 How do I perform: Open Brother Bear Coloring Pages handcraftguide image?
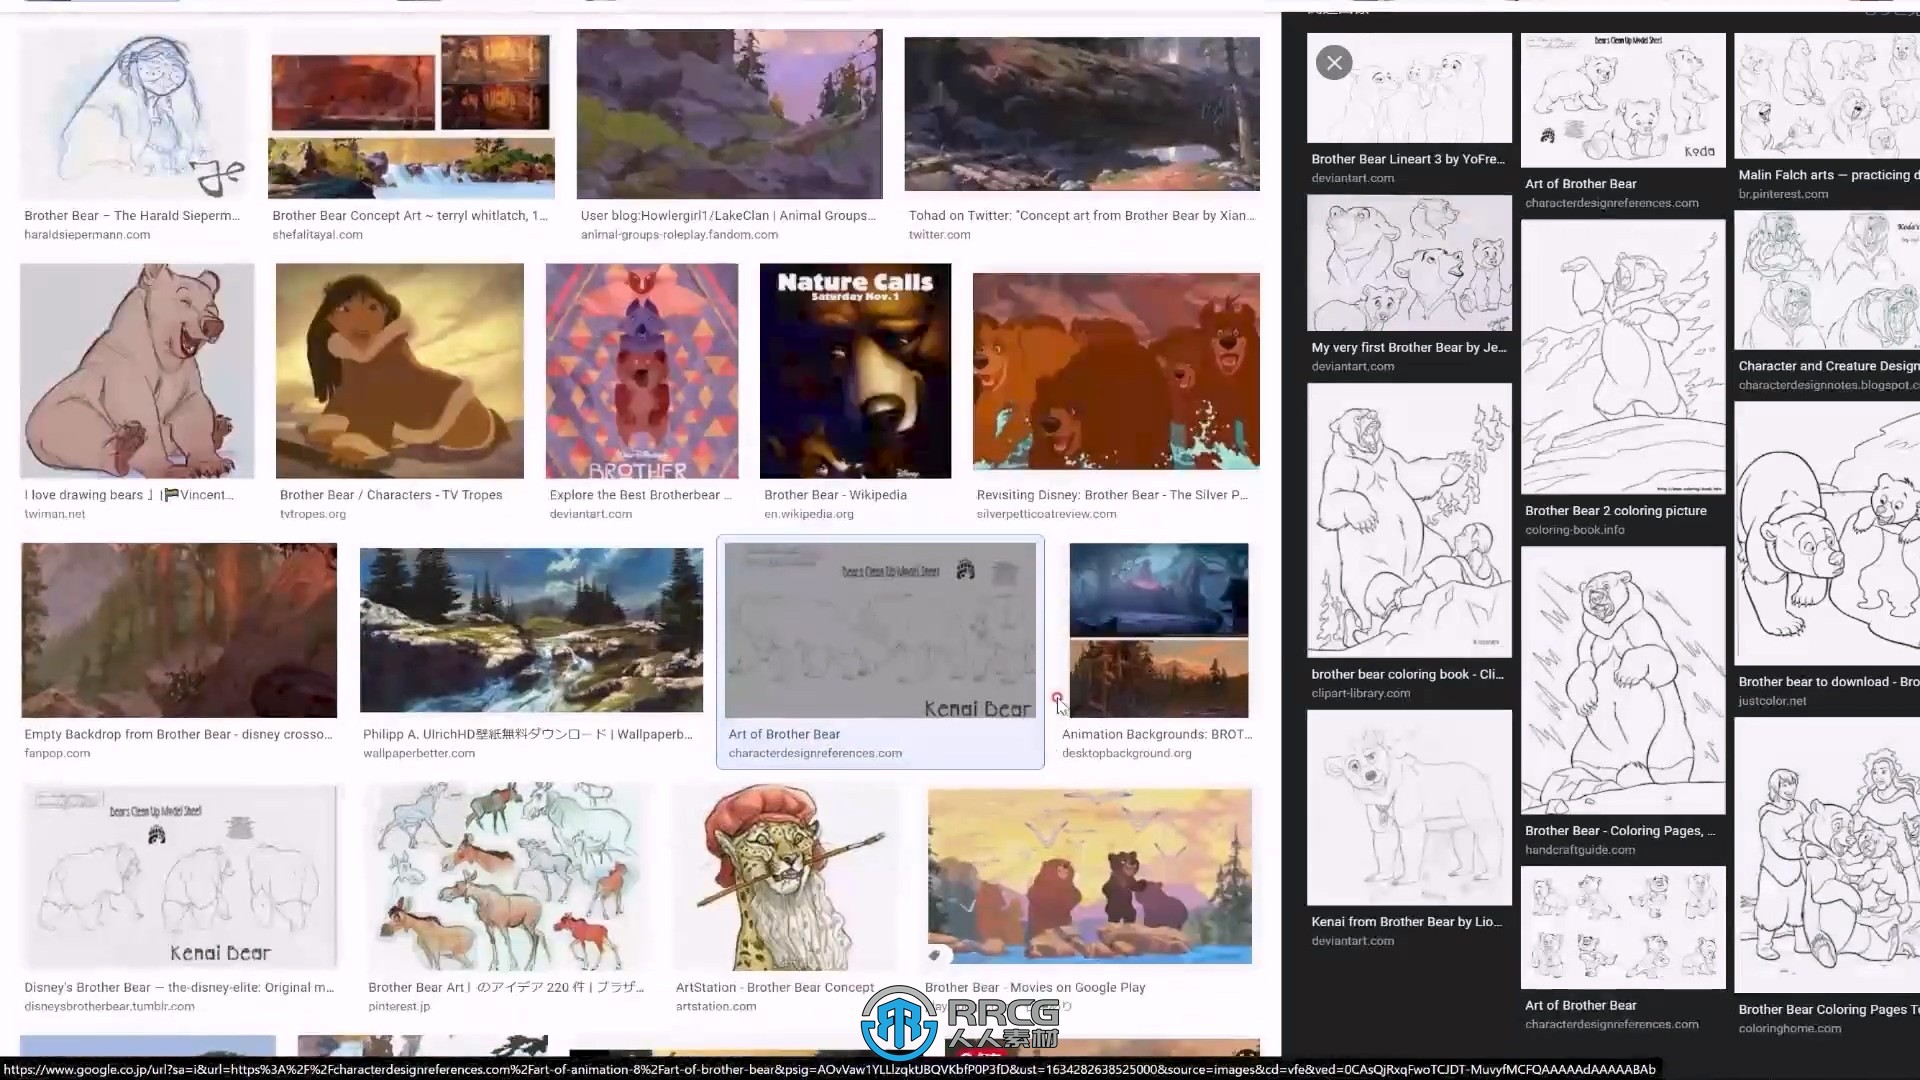pyautogui.click(x=1623, y=680)
